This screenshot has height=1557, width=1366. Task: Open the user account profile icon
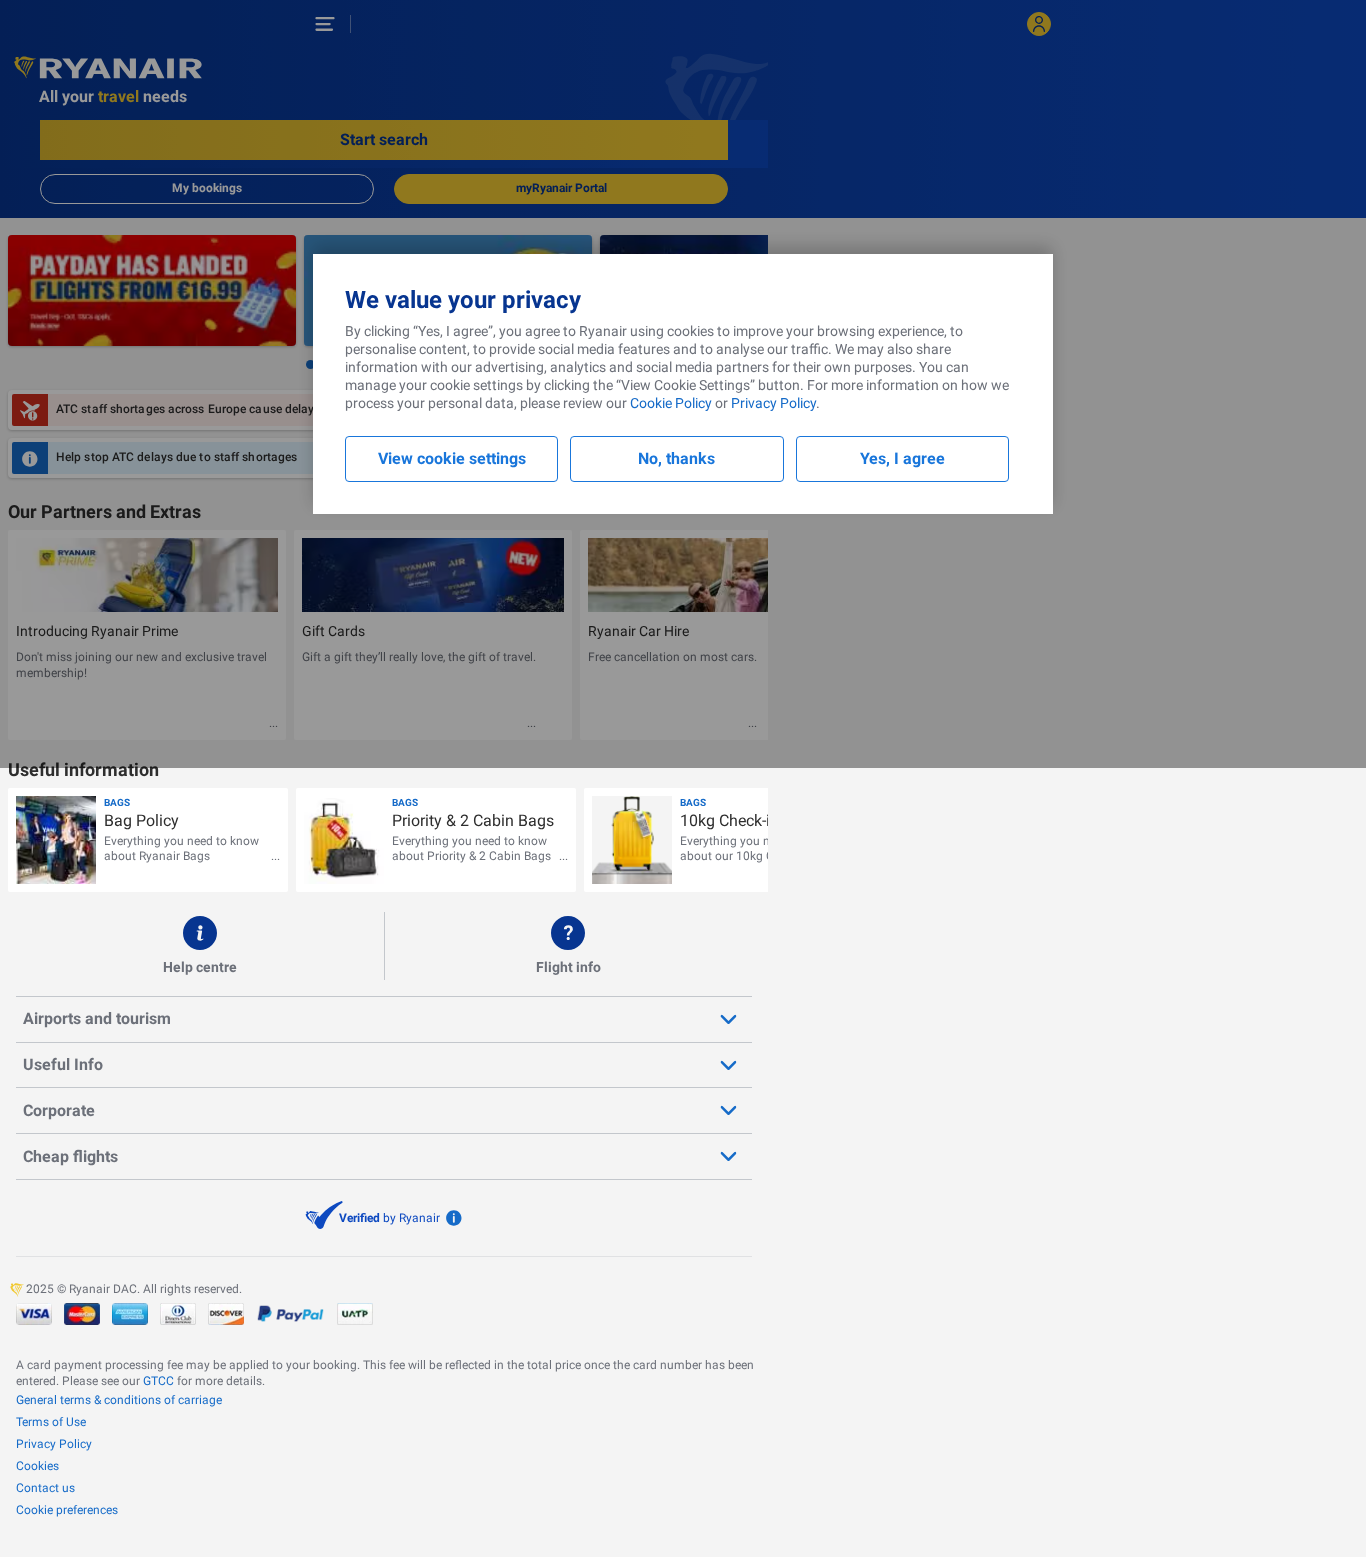point(1039,24)
